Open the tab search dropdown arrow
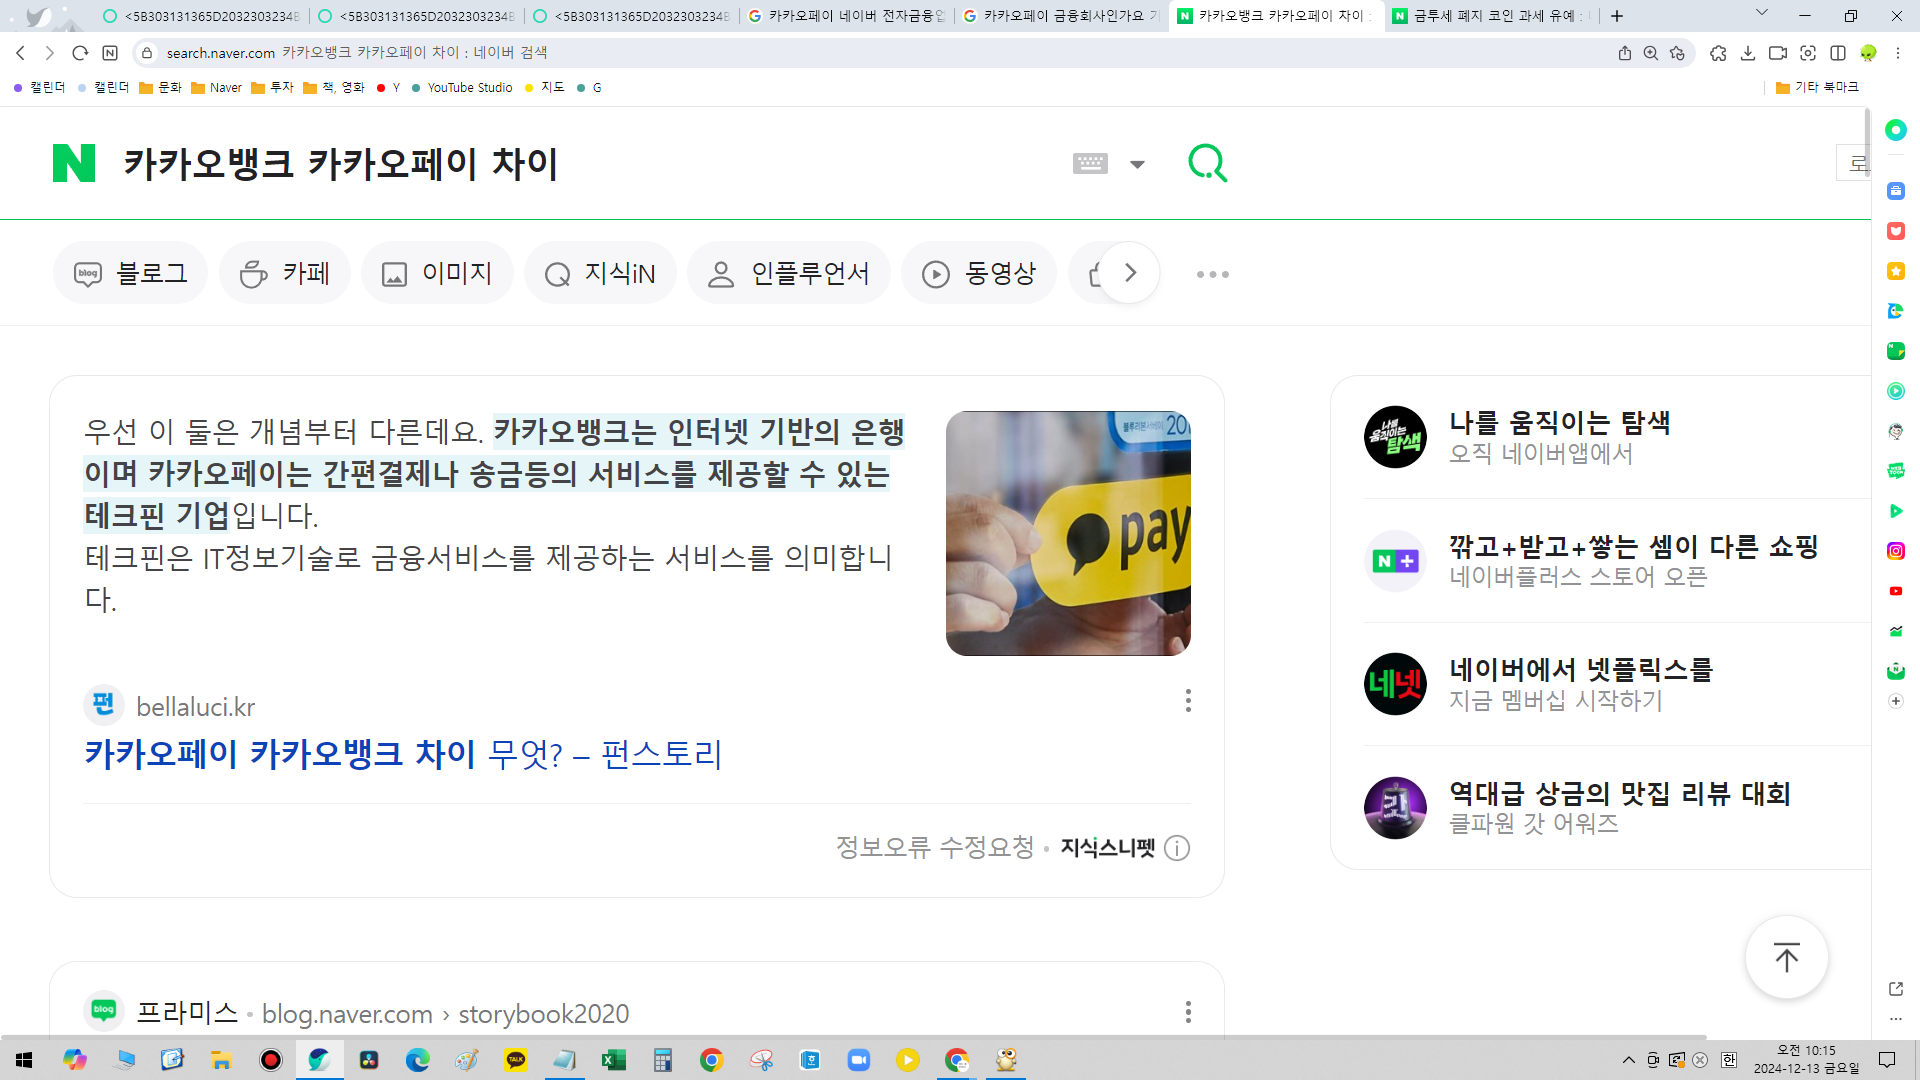Viewport: 1920px width, 1080px height. point(1762,13)
